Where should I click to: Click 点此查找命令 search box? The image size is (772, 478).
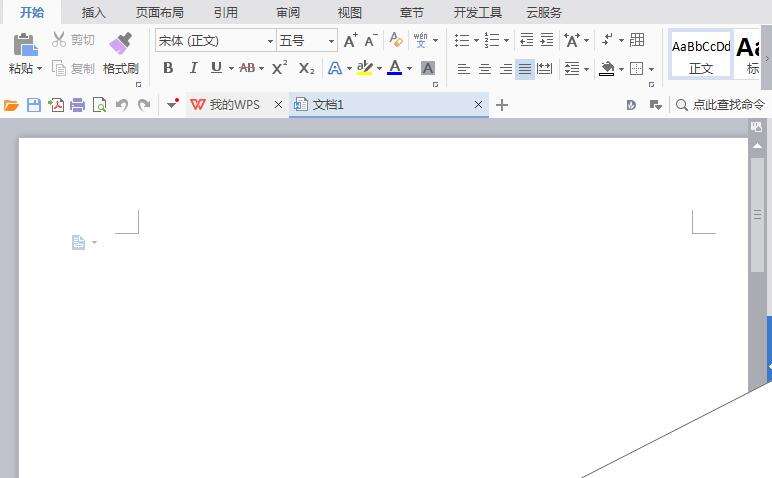click(721, 104)
